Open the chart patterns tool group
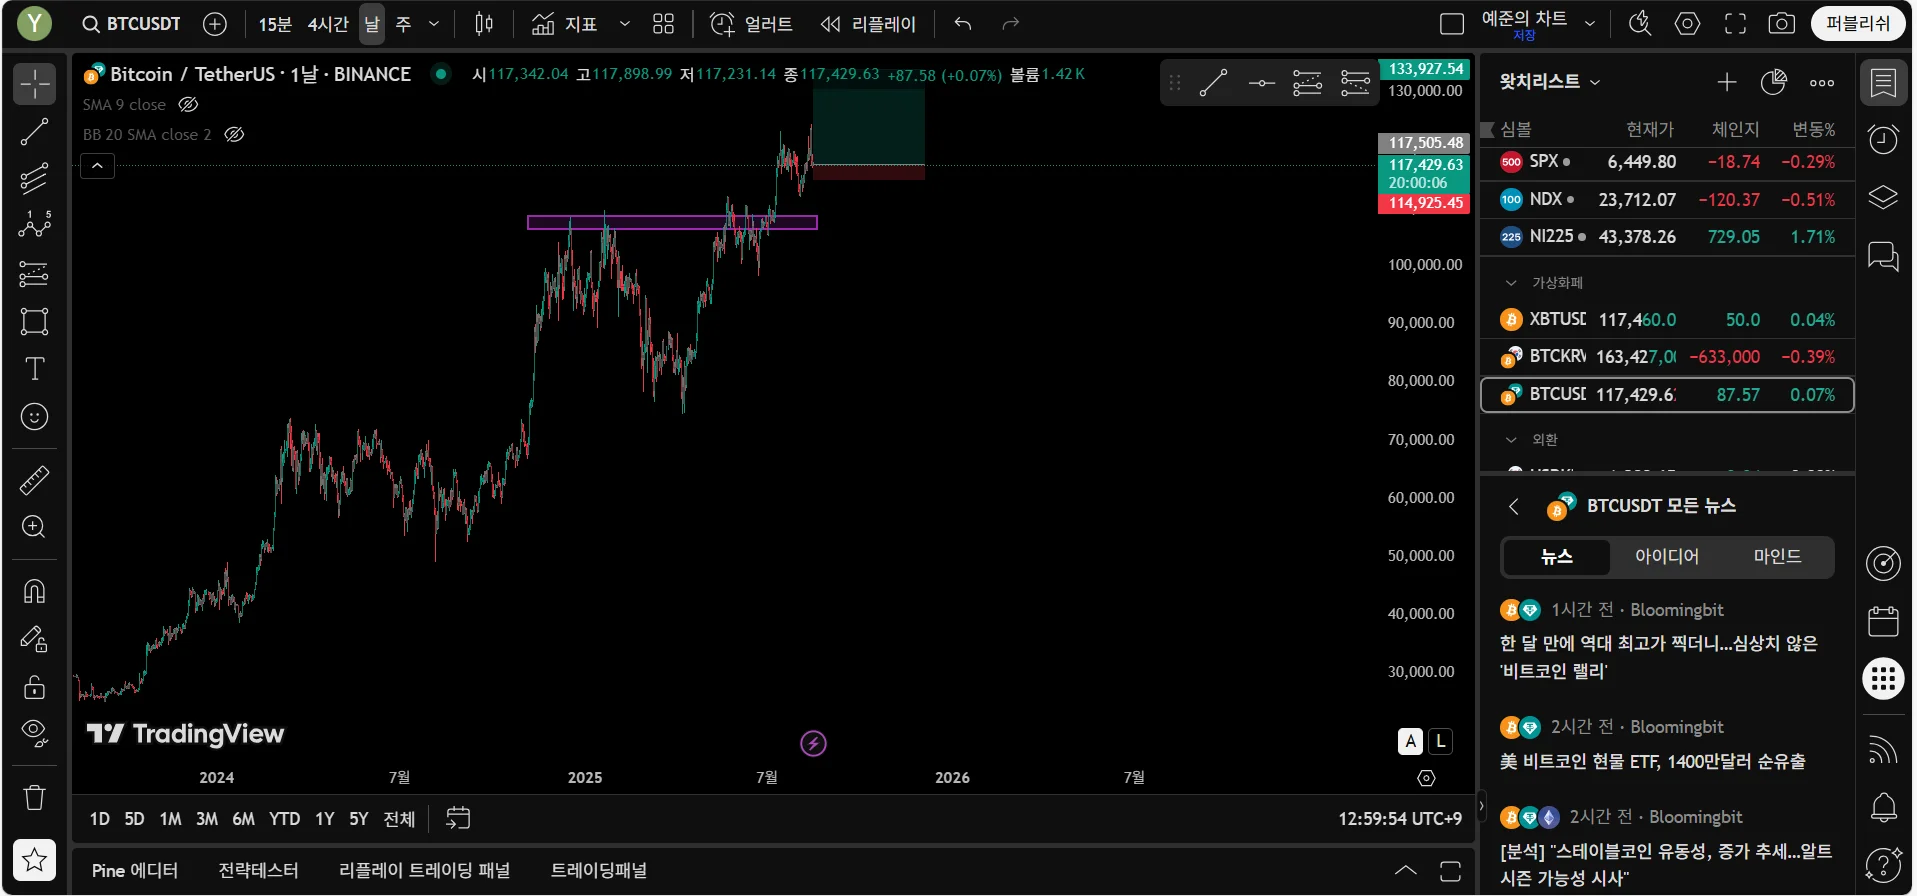Image resolution: width=1917 pixels, height=896 pixels. coord(35,226)
